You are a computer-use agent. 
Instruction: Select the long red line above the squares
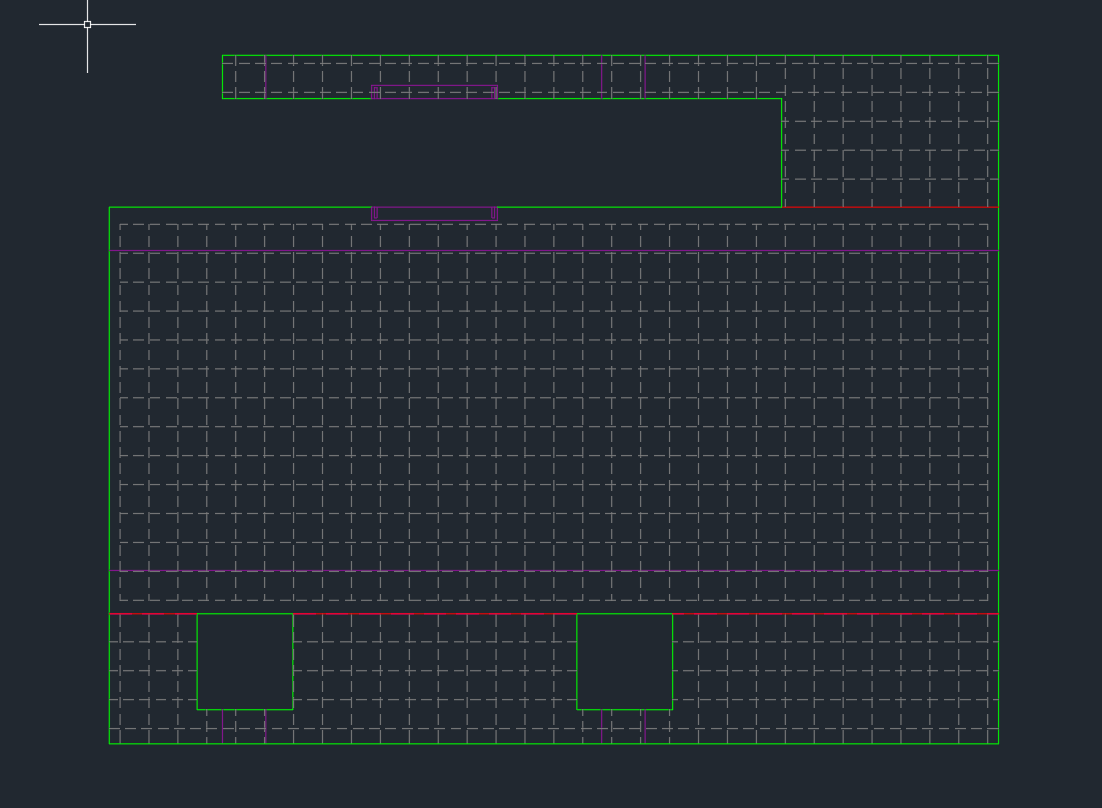[x=554, y=613]
